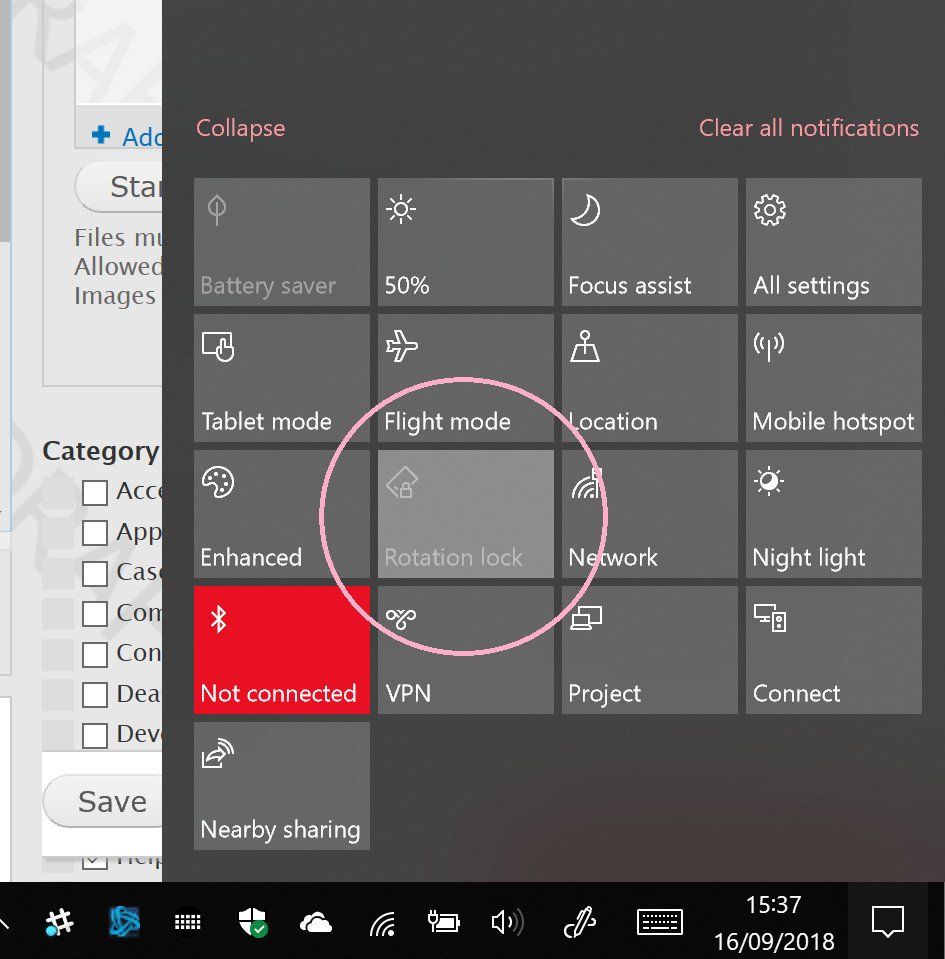Turn on Mobile hotspot

(x=833, y=378)
